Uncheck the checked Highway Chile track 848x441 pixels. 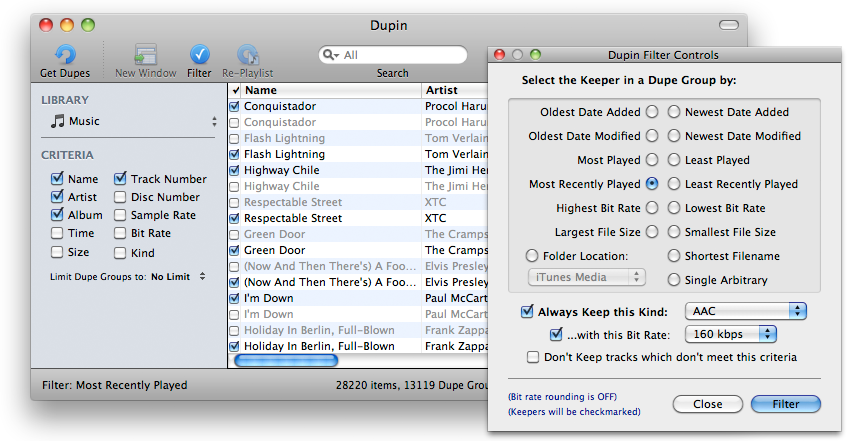tap(234, 170)
